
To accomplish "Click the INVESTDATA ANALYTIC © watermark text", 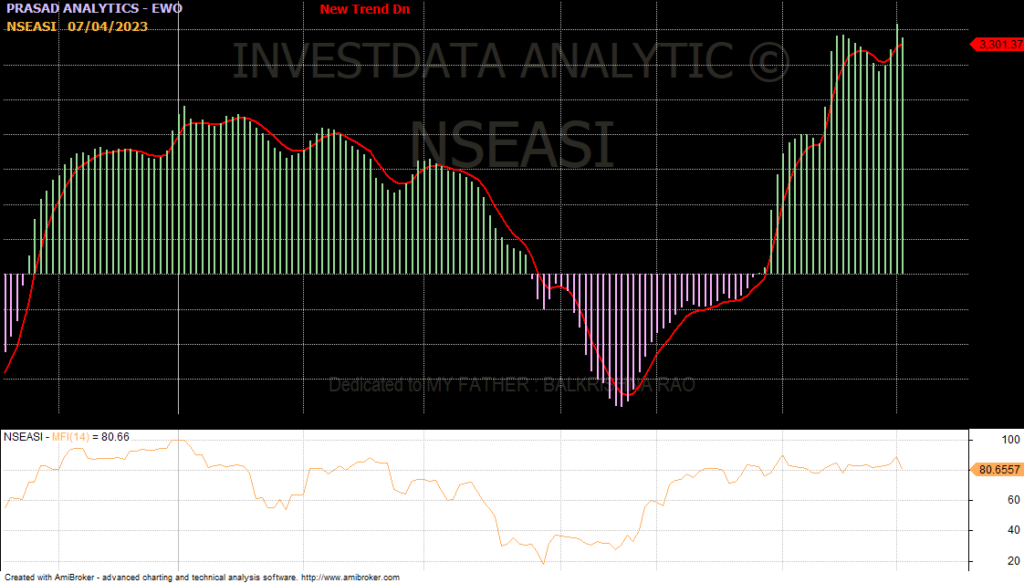I will tap(510, 61).
